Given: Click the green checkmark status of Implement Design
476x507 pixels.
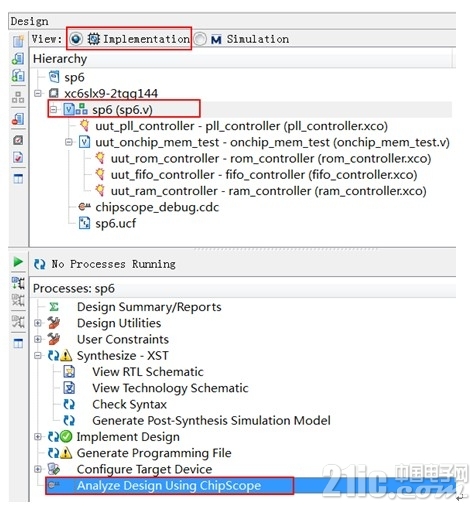Looking at the screenshot, I should [66, 436].
